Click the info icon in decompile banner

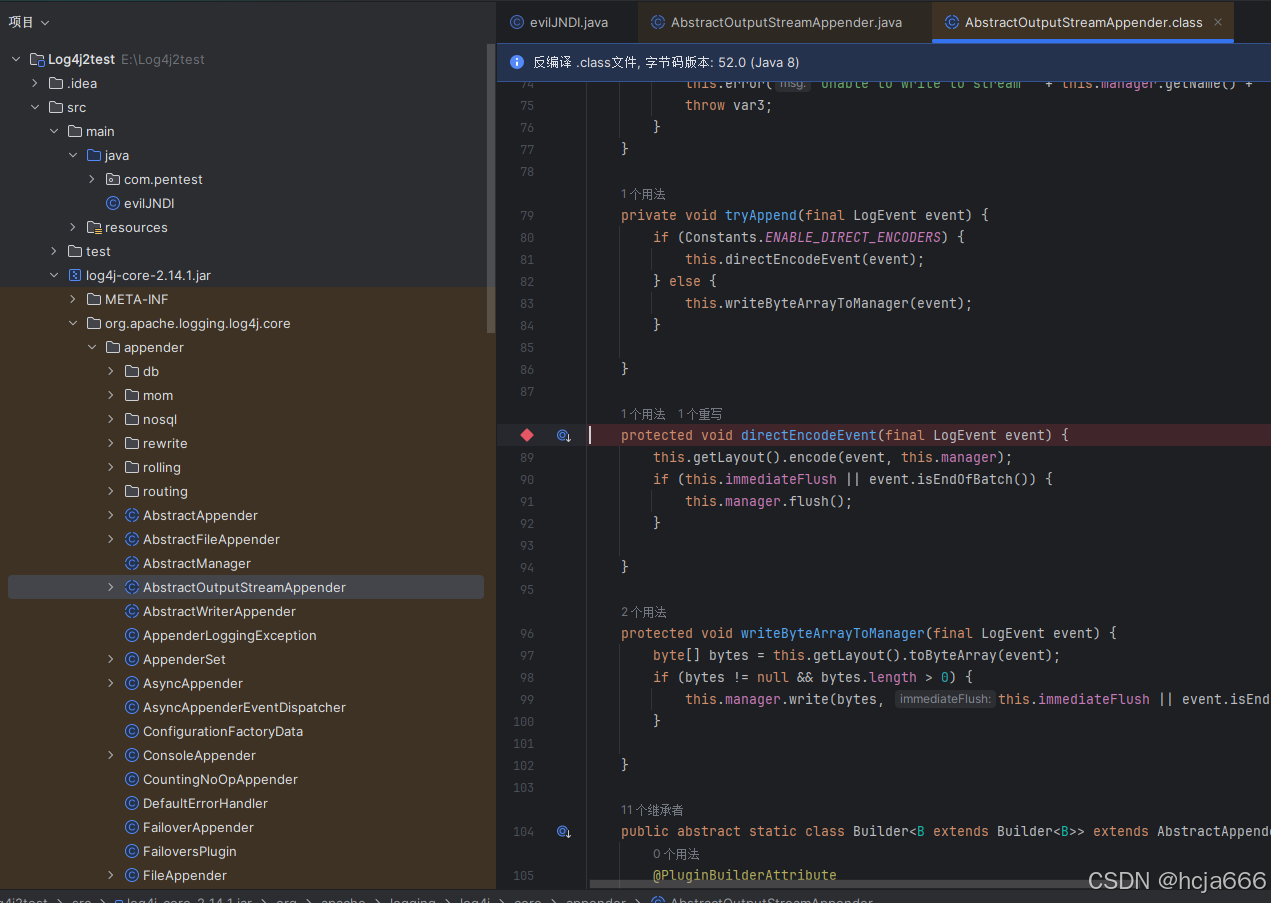(516, 62)
